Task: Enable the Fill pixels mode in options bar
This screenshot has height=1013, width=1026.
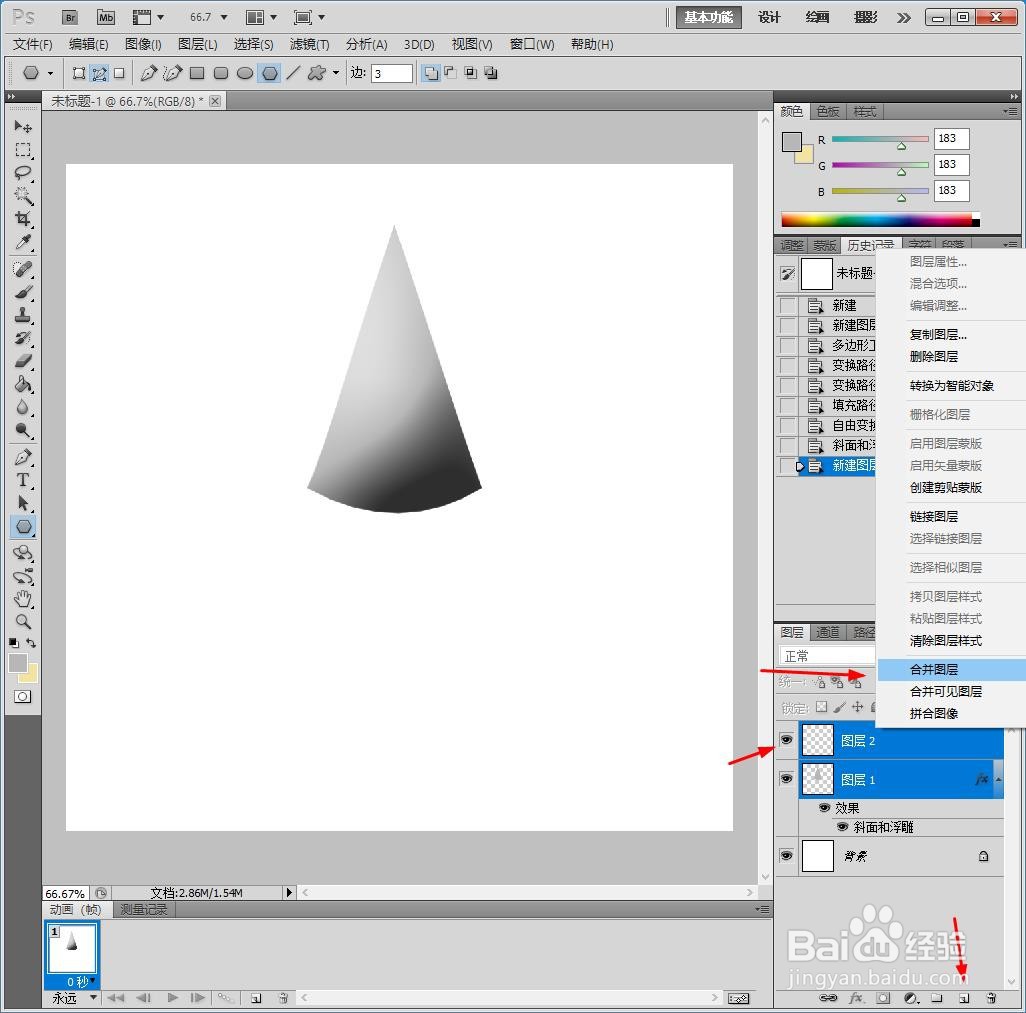Action: coord(119,73)
